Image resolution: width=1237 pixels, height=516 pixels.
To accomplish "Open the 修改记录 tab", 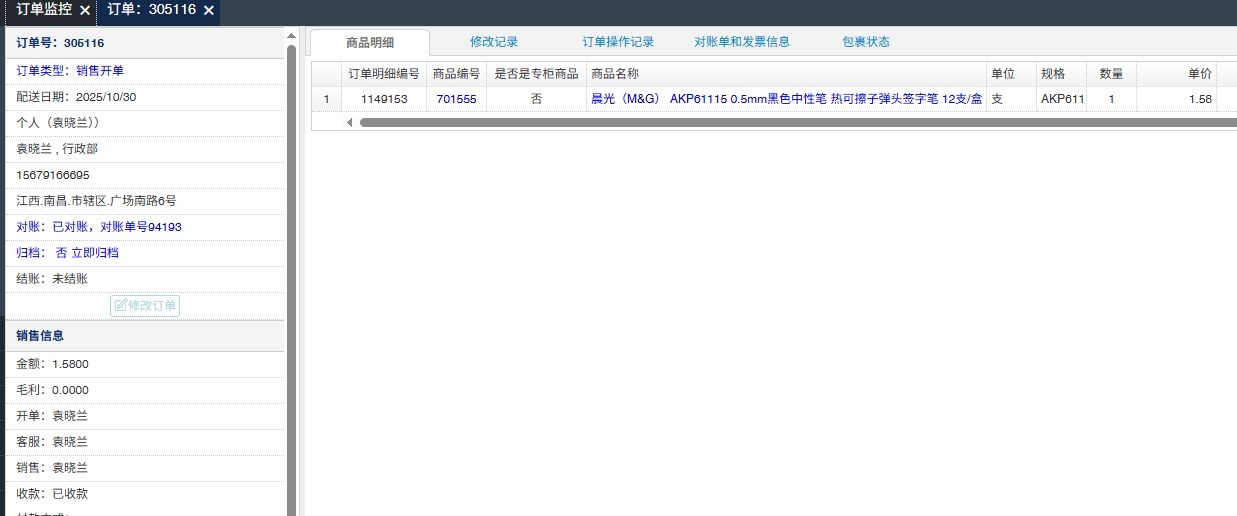I will [x=494, y=42].
